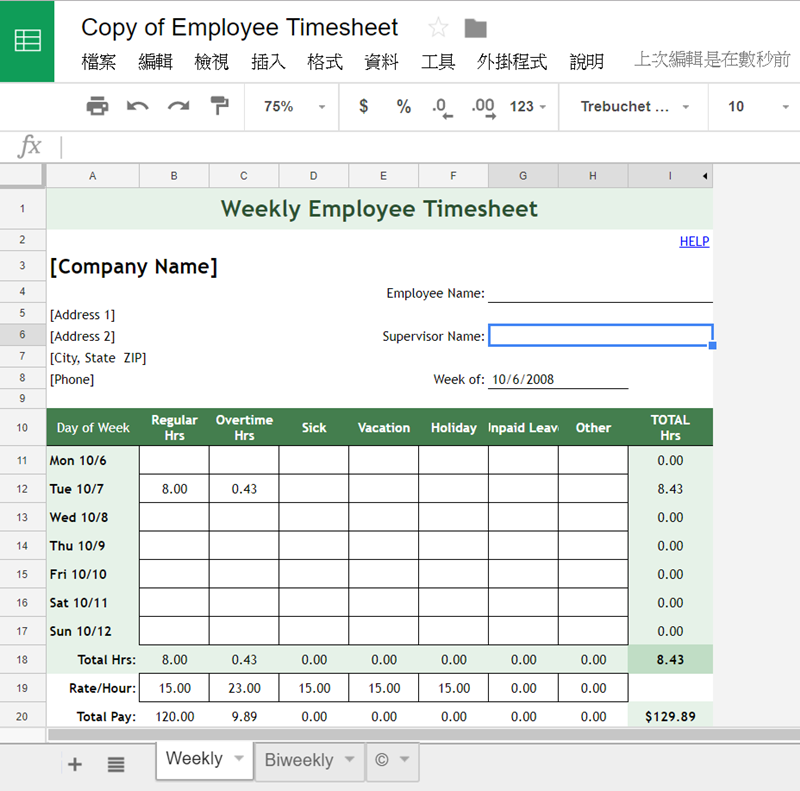Select the [Phone] cell
The height and width of the screenshot is (791, 800).
(72, 379)
